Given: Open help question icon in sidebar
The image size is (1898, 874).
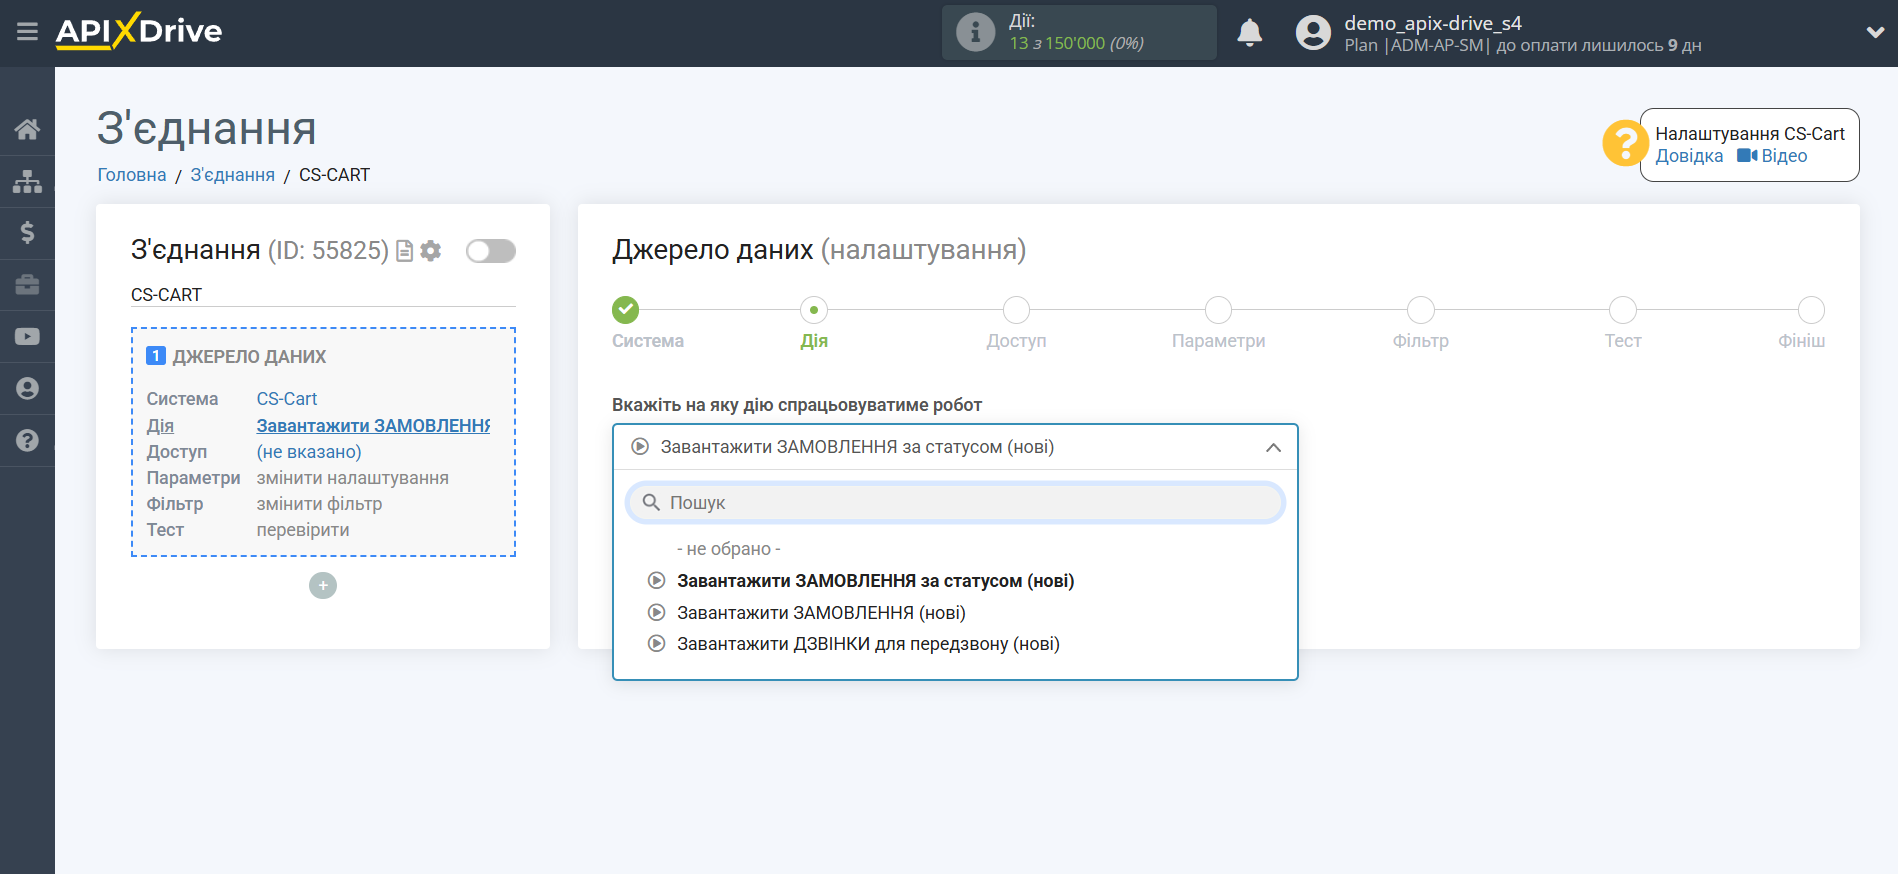Looking at the screenshot, I should pos(27,440).
